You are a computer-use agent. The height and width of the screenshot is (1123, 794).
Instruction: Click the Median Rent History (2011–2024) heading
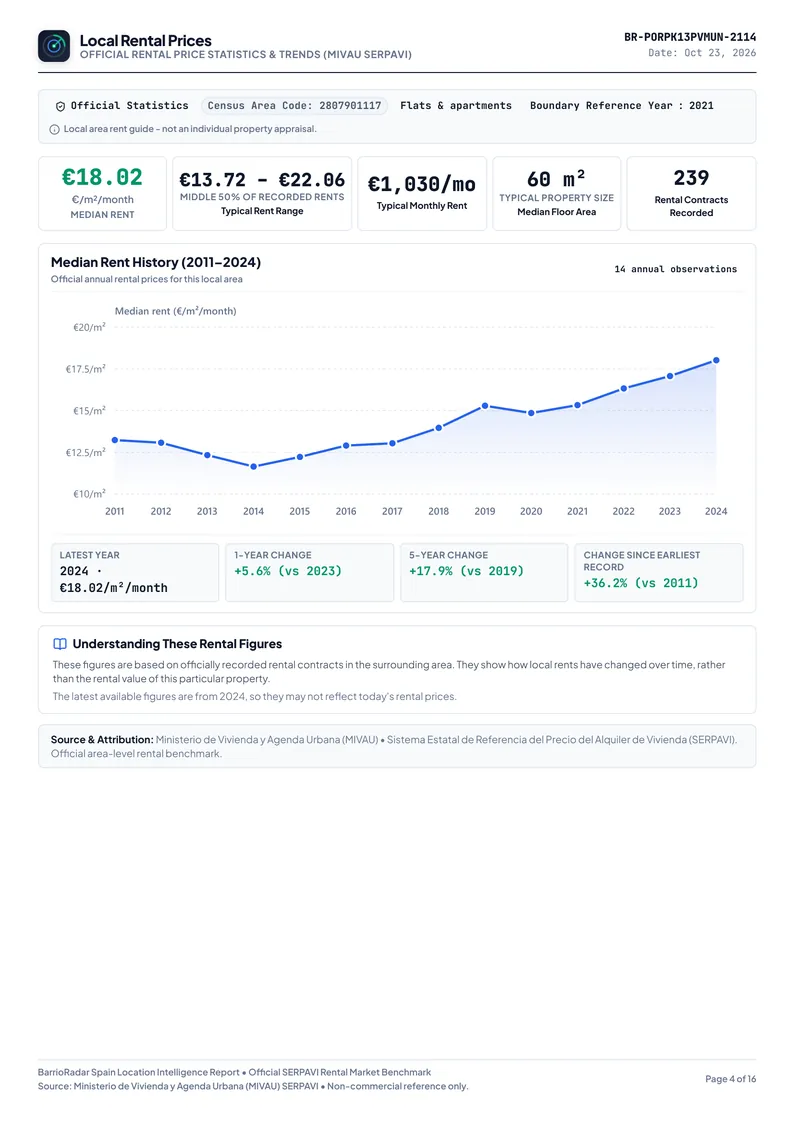[x=155, y=262]
